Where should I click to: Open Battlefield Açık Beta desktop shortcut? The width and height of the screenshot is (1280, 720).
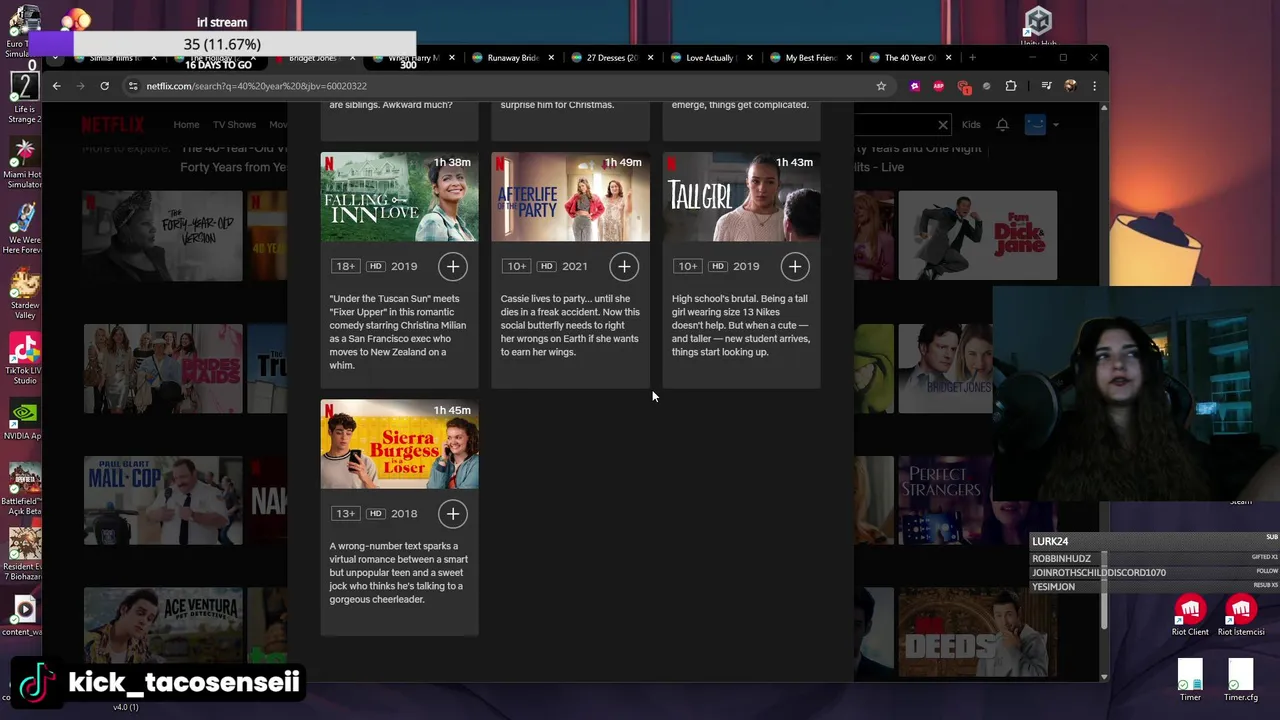click(x=25, y=490)
